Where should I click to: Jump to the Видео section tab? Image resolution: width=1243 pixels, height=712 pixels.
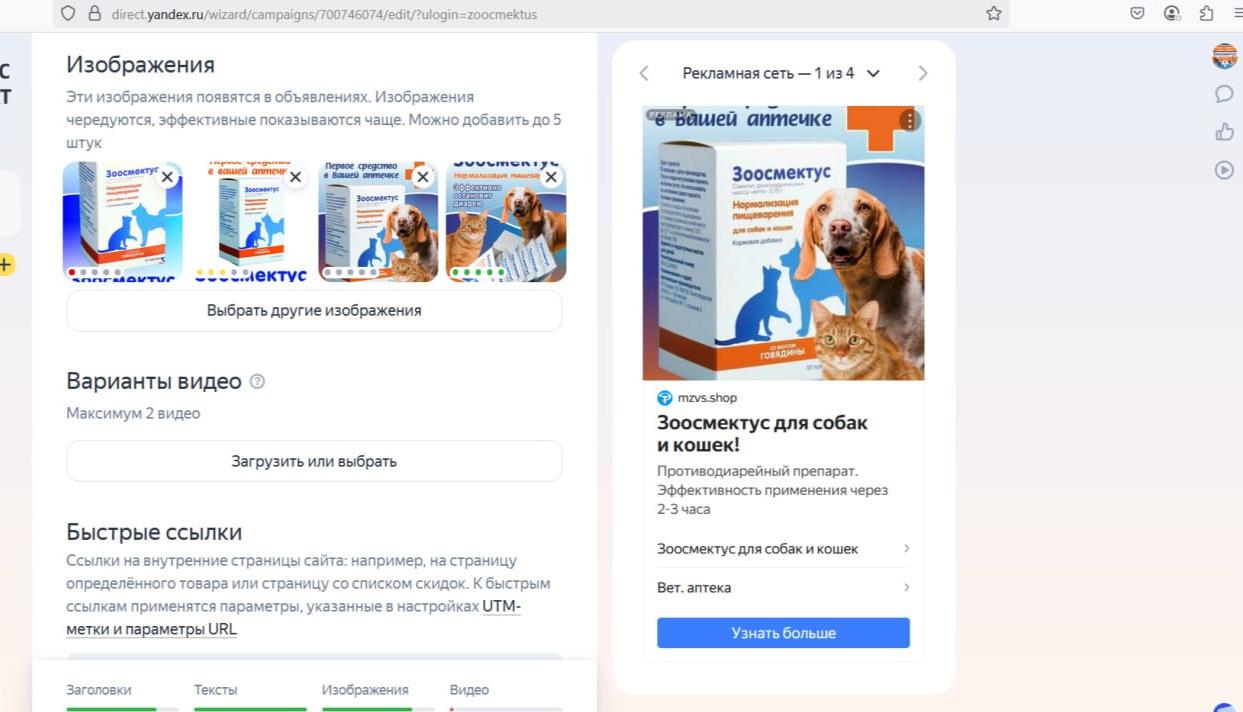(469, 690)
